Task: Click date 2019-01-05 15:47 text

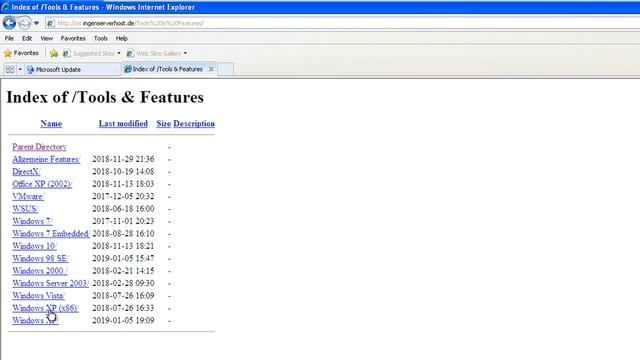Action: point(123,258)
